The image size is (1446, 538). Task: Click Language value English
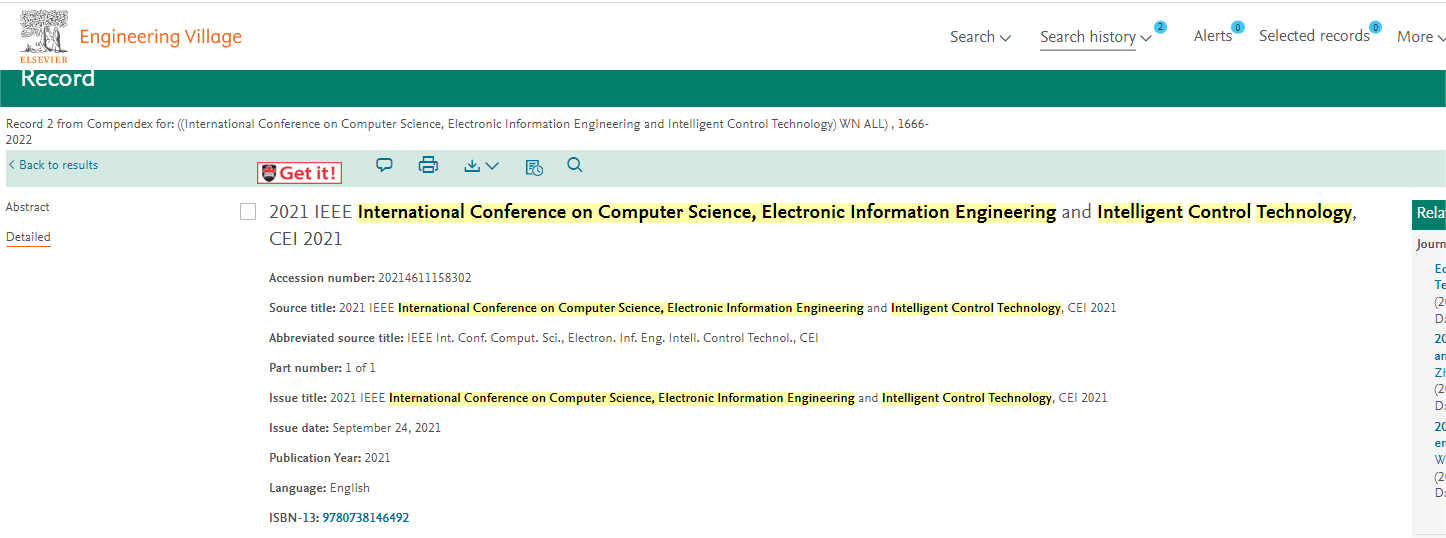350,488
